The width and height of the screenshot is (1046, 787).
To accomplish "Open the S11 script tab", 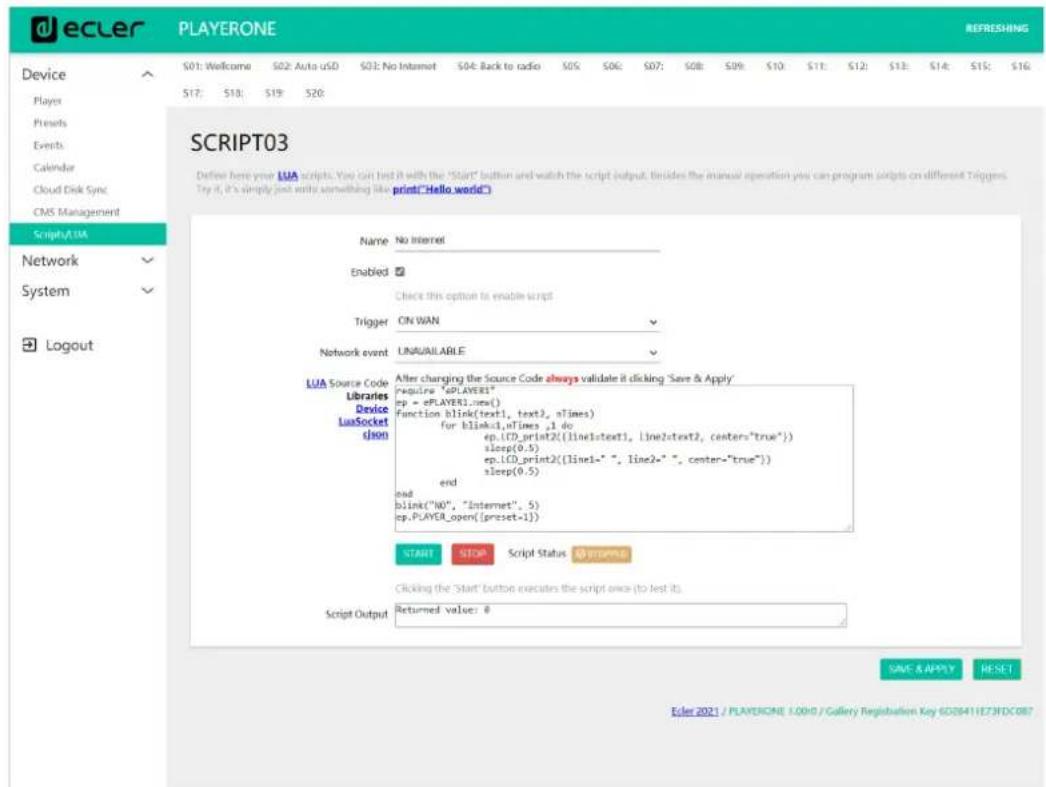I will click(817, 66).
